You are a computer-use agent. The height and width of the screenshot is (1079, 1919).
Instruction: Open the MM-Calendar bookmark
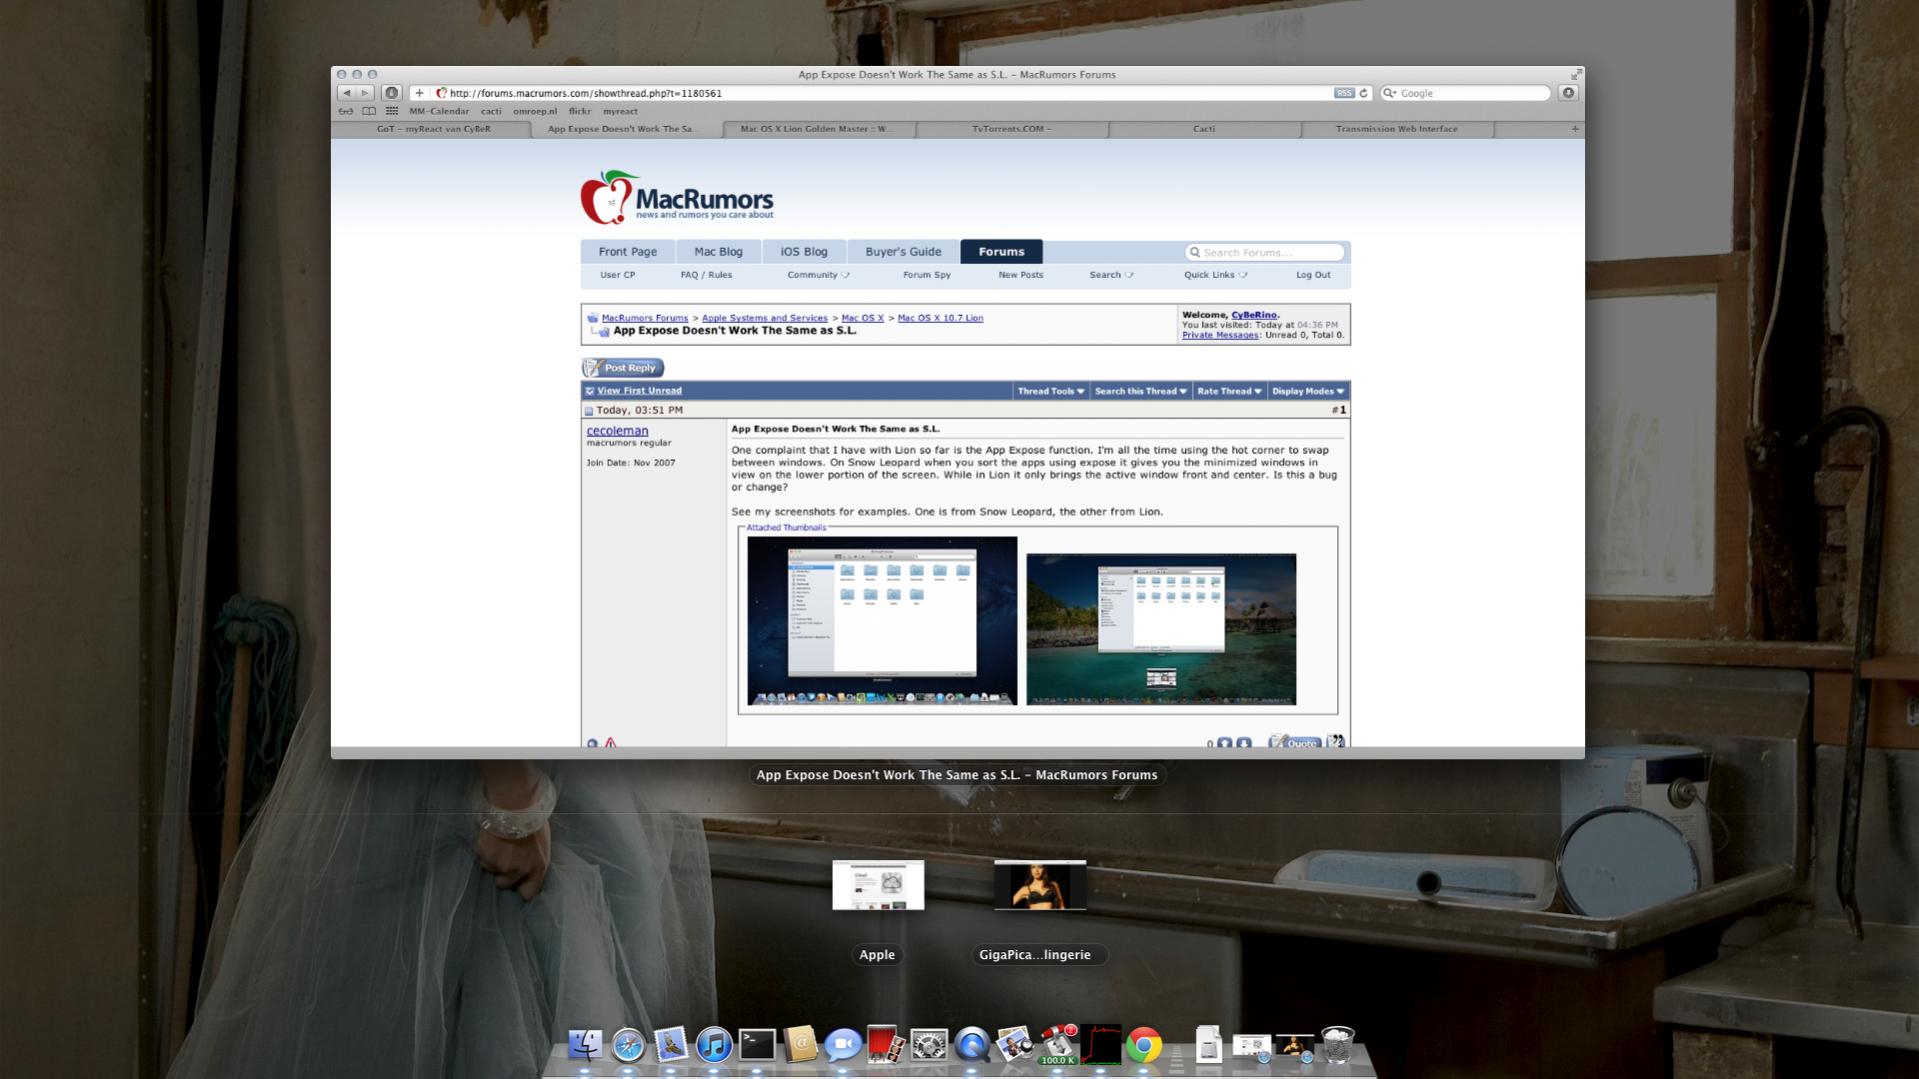439,111
